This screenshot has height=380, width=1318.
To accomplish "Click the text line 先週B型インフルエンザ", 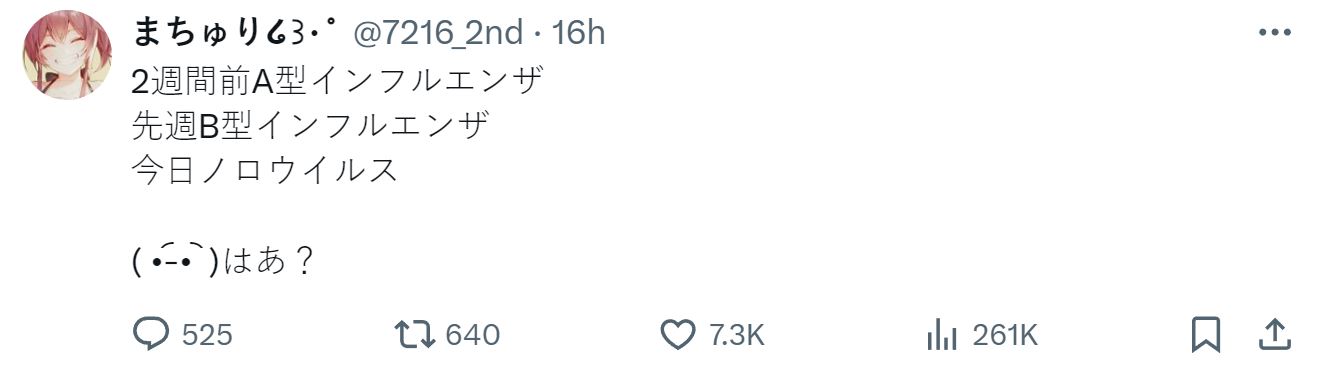I will (x=311, y=125).
